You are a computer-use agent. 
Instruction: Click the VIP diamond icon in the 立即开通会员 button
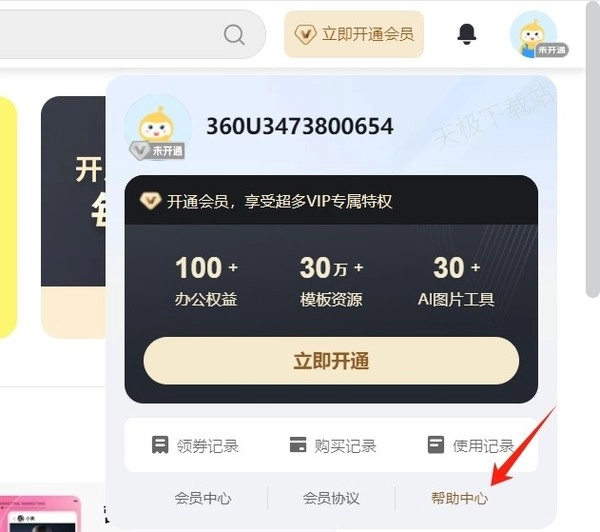[x=305, y=34]
